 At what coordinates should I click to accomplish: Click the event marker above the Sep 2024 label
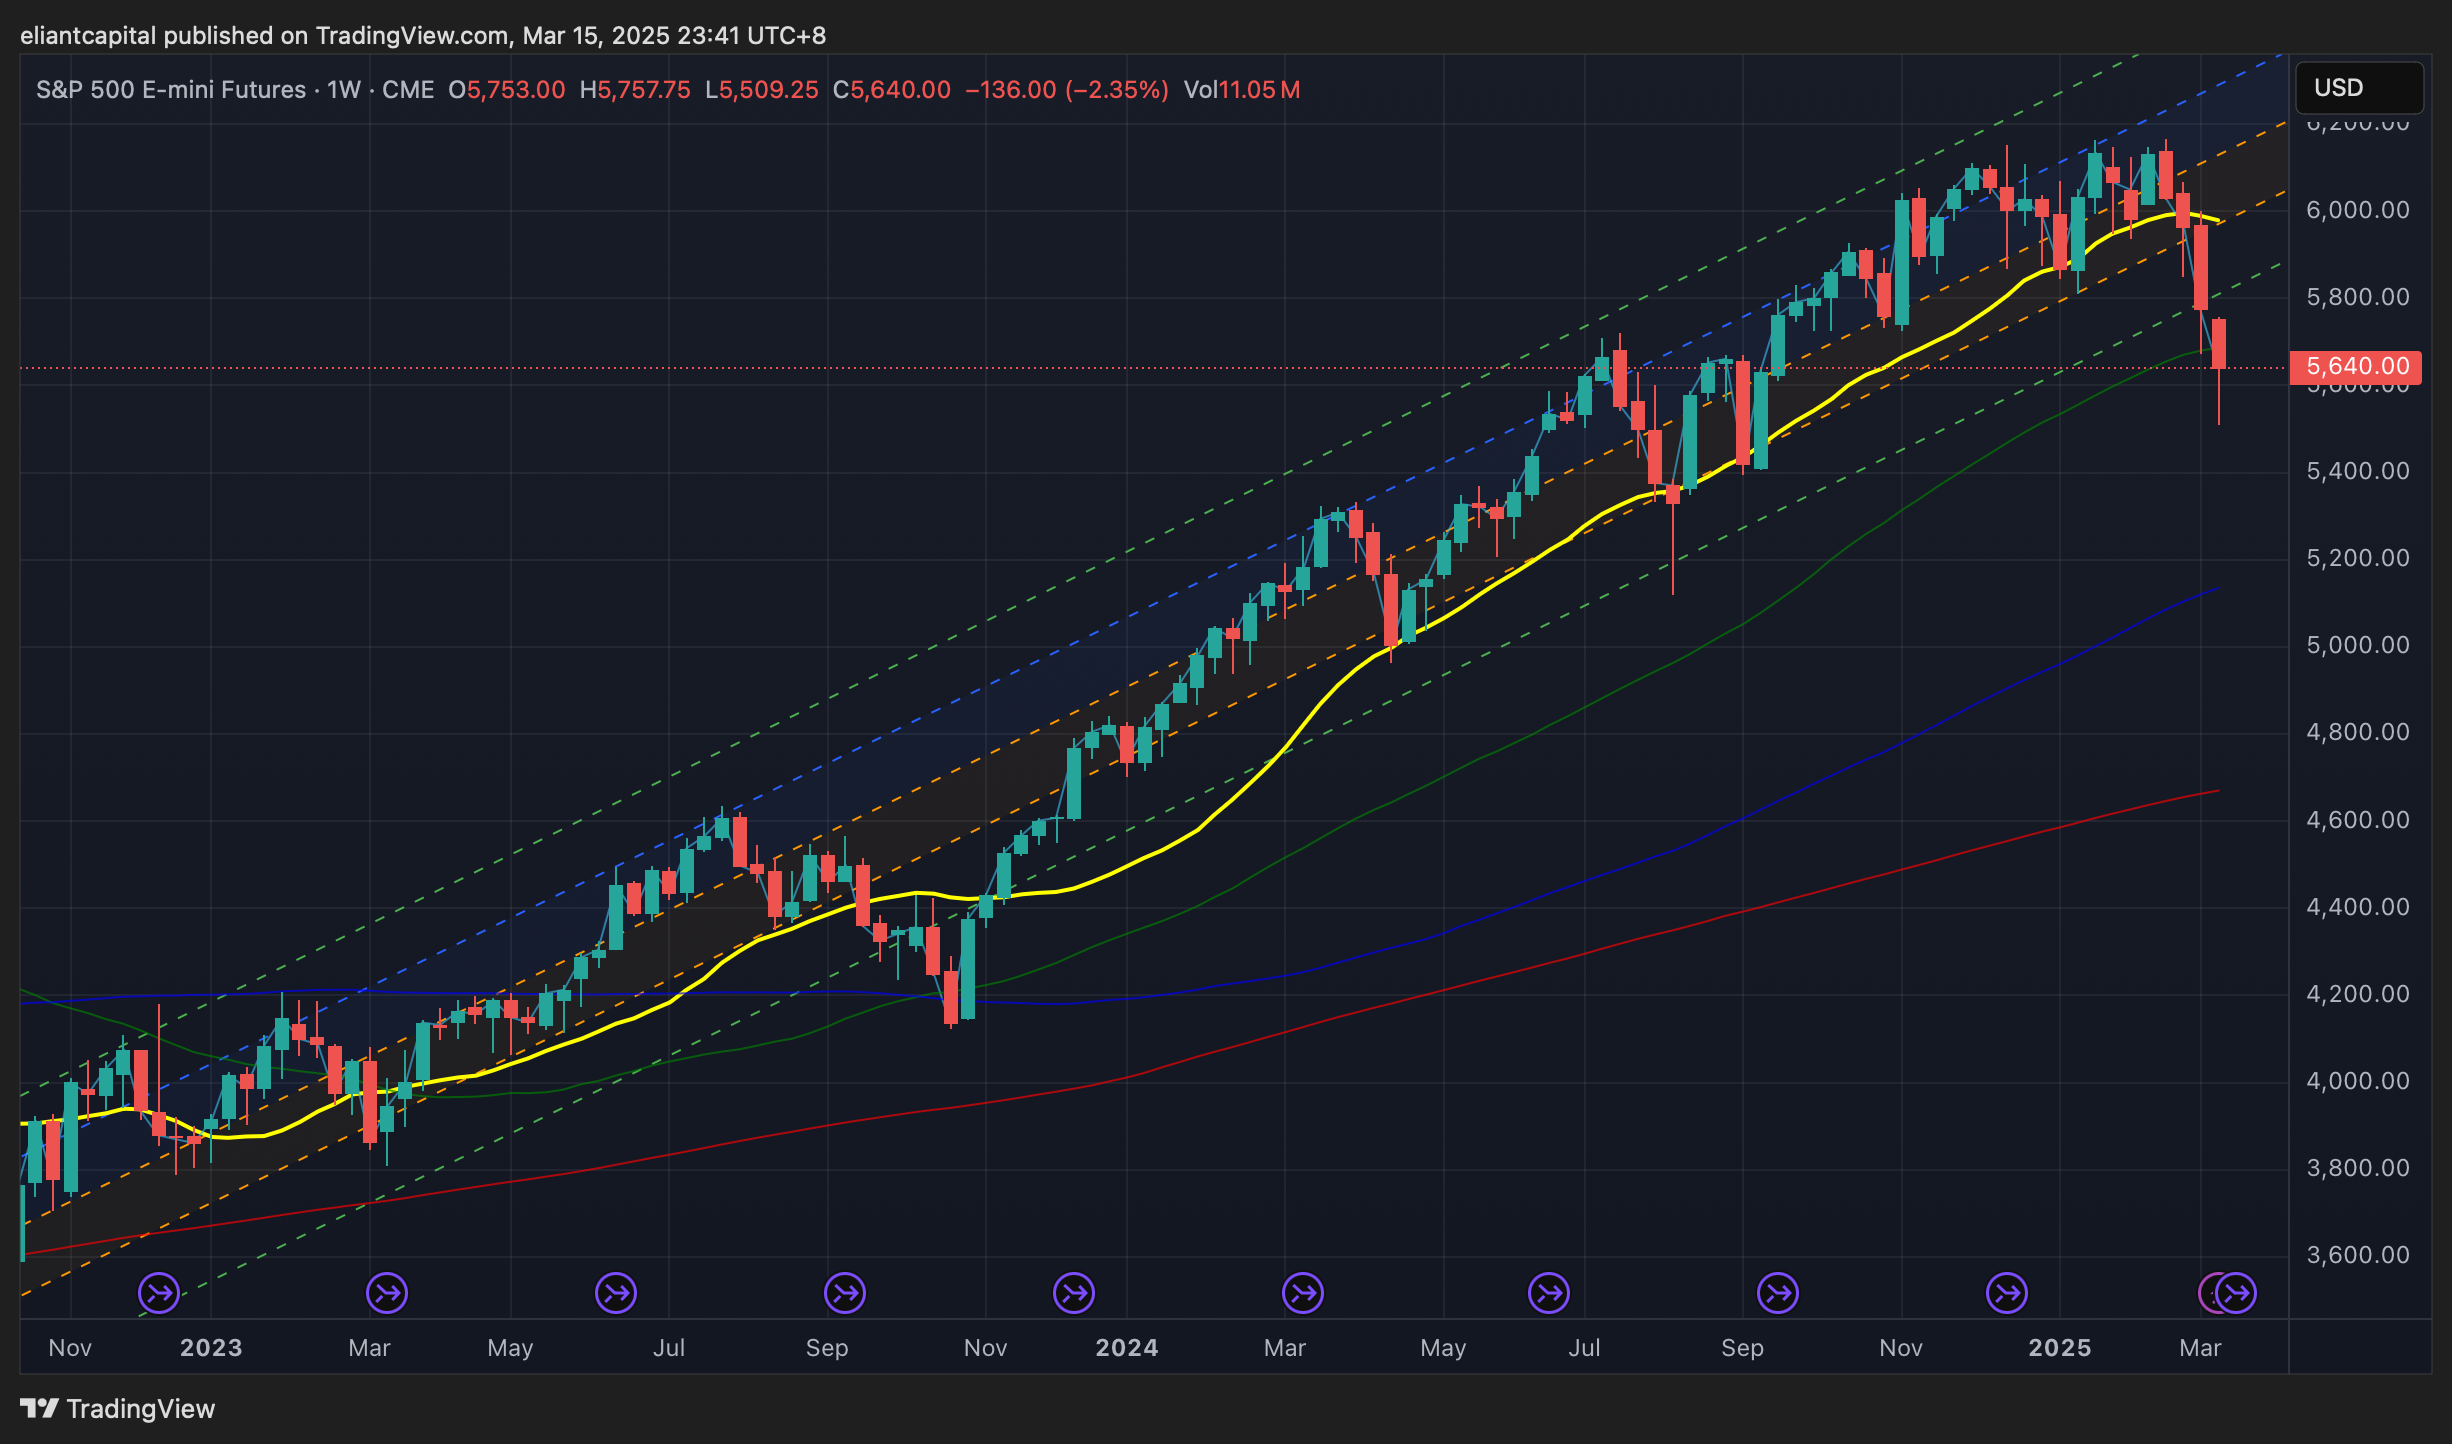pyautogui.click(x=1778, y=1293)
